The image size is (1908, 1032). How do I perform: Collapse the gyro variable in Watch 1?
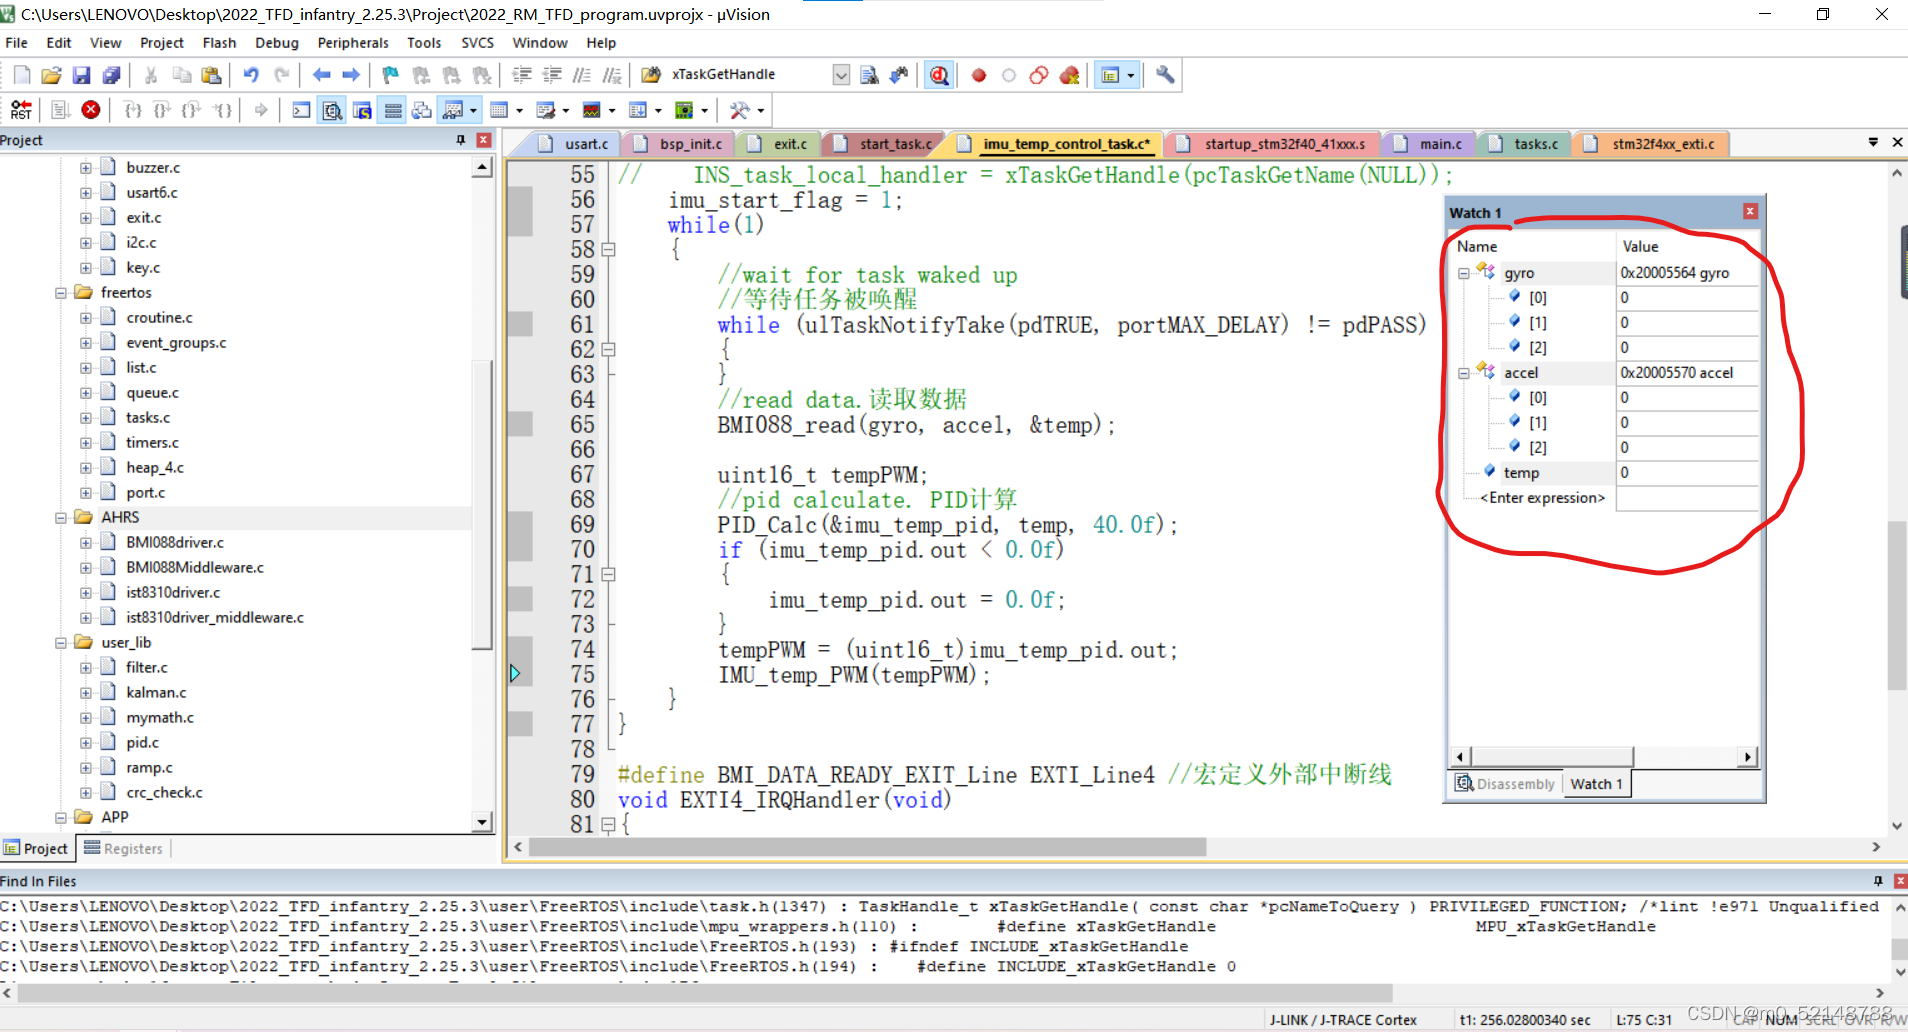[x=1464, y=273]
